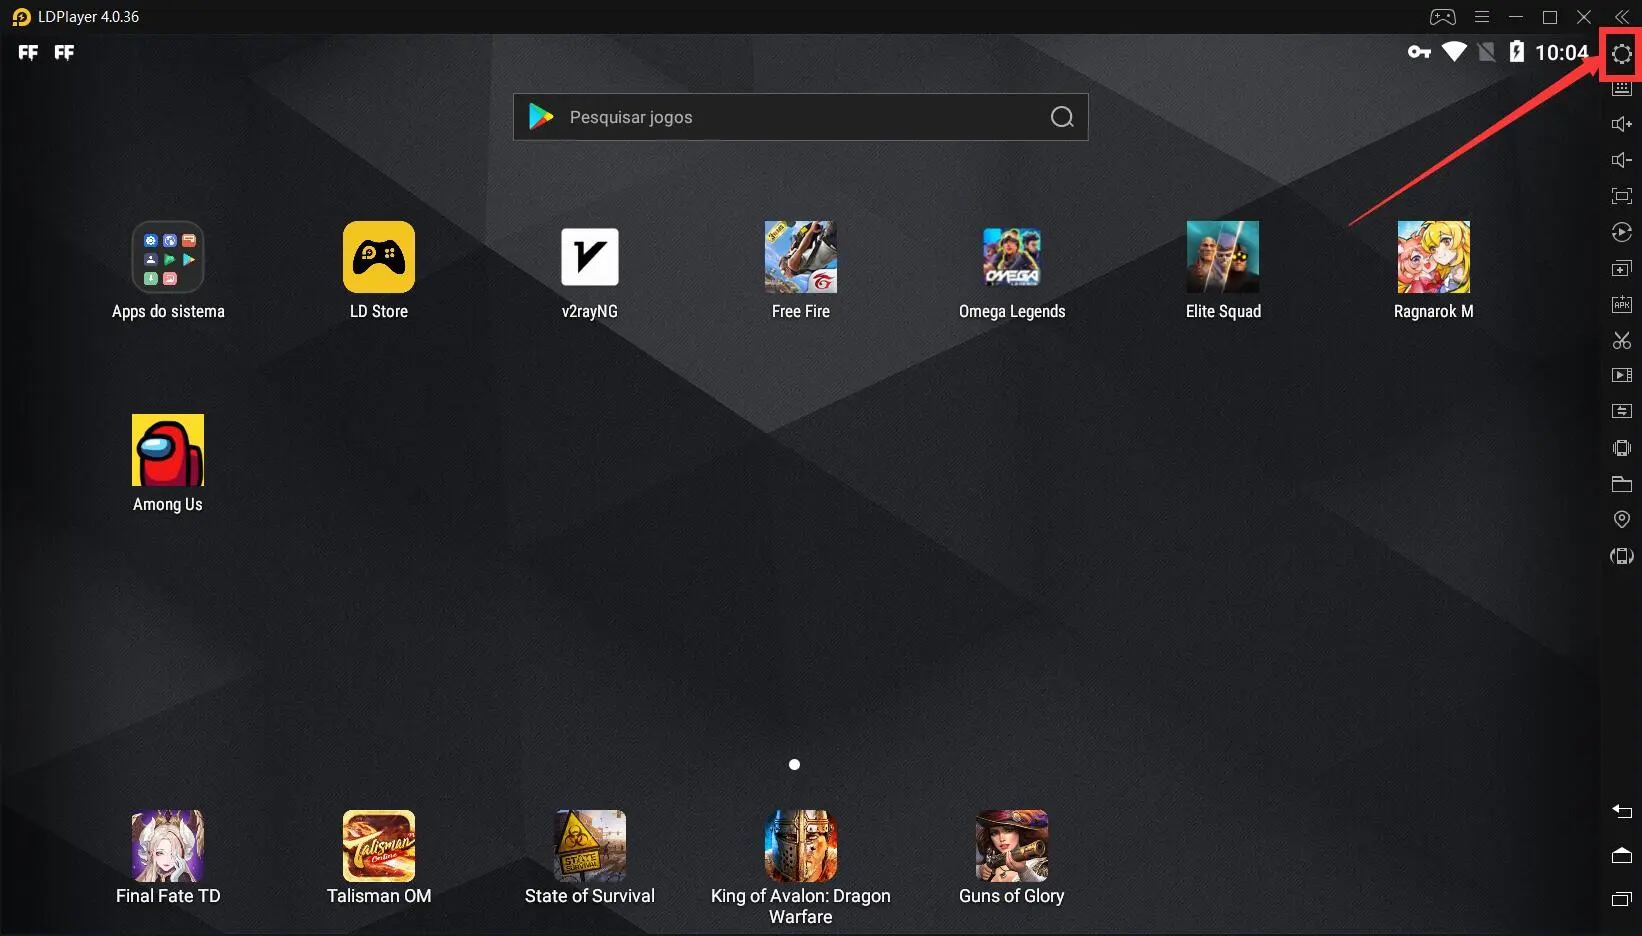The height and width of the screenshot is (936, 1642).
Task: Open LDPlayer settings gear icon
Action: [1622, 55]
